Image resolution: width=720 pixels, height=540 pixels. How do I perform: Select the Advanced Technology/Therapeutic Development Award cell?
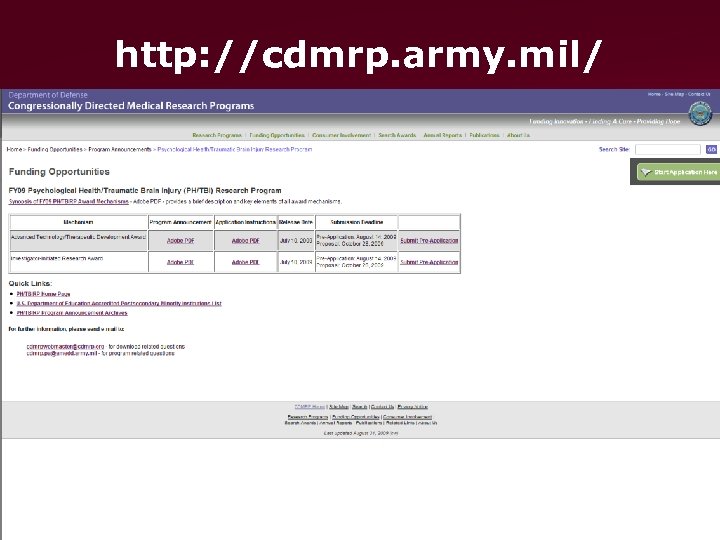click(79, 241)
